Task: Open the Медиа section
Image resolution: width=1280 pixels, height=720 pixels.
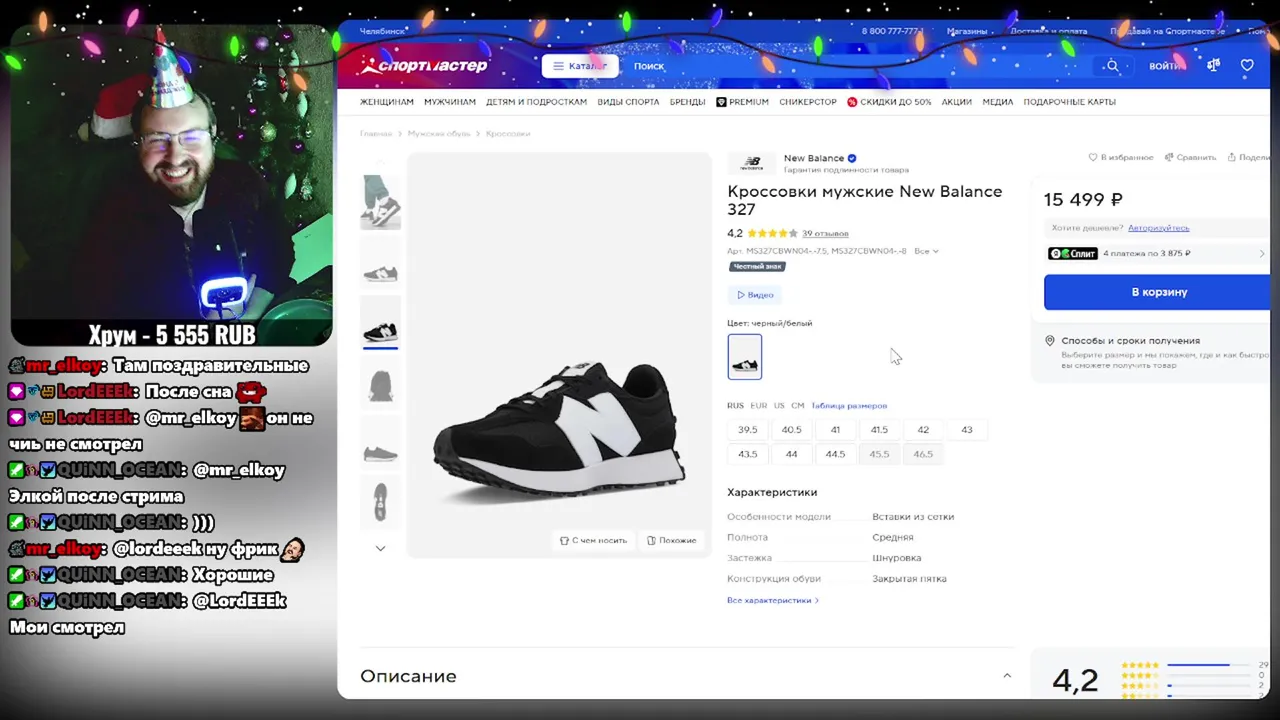Action: coord(997,102)
